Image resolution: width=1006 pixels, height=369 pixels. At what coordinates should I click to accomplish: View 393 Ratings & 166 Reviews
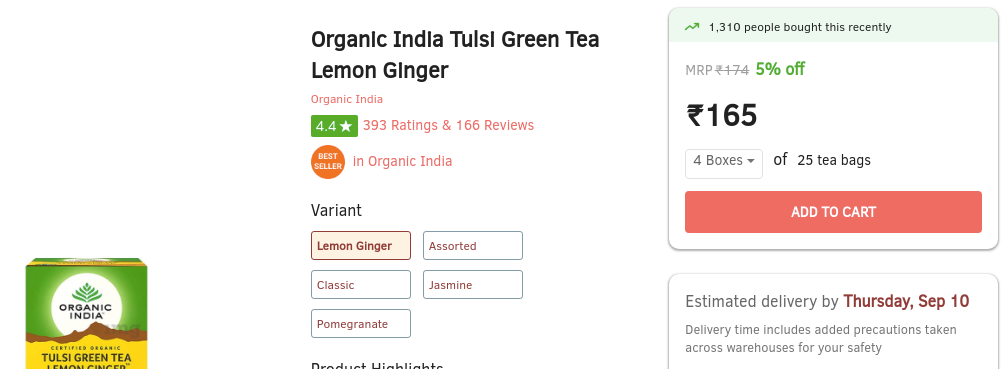click(448, 125)
